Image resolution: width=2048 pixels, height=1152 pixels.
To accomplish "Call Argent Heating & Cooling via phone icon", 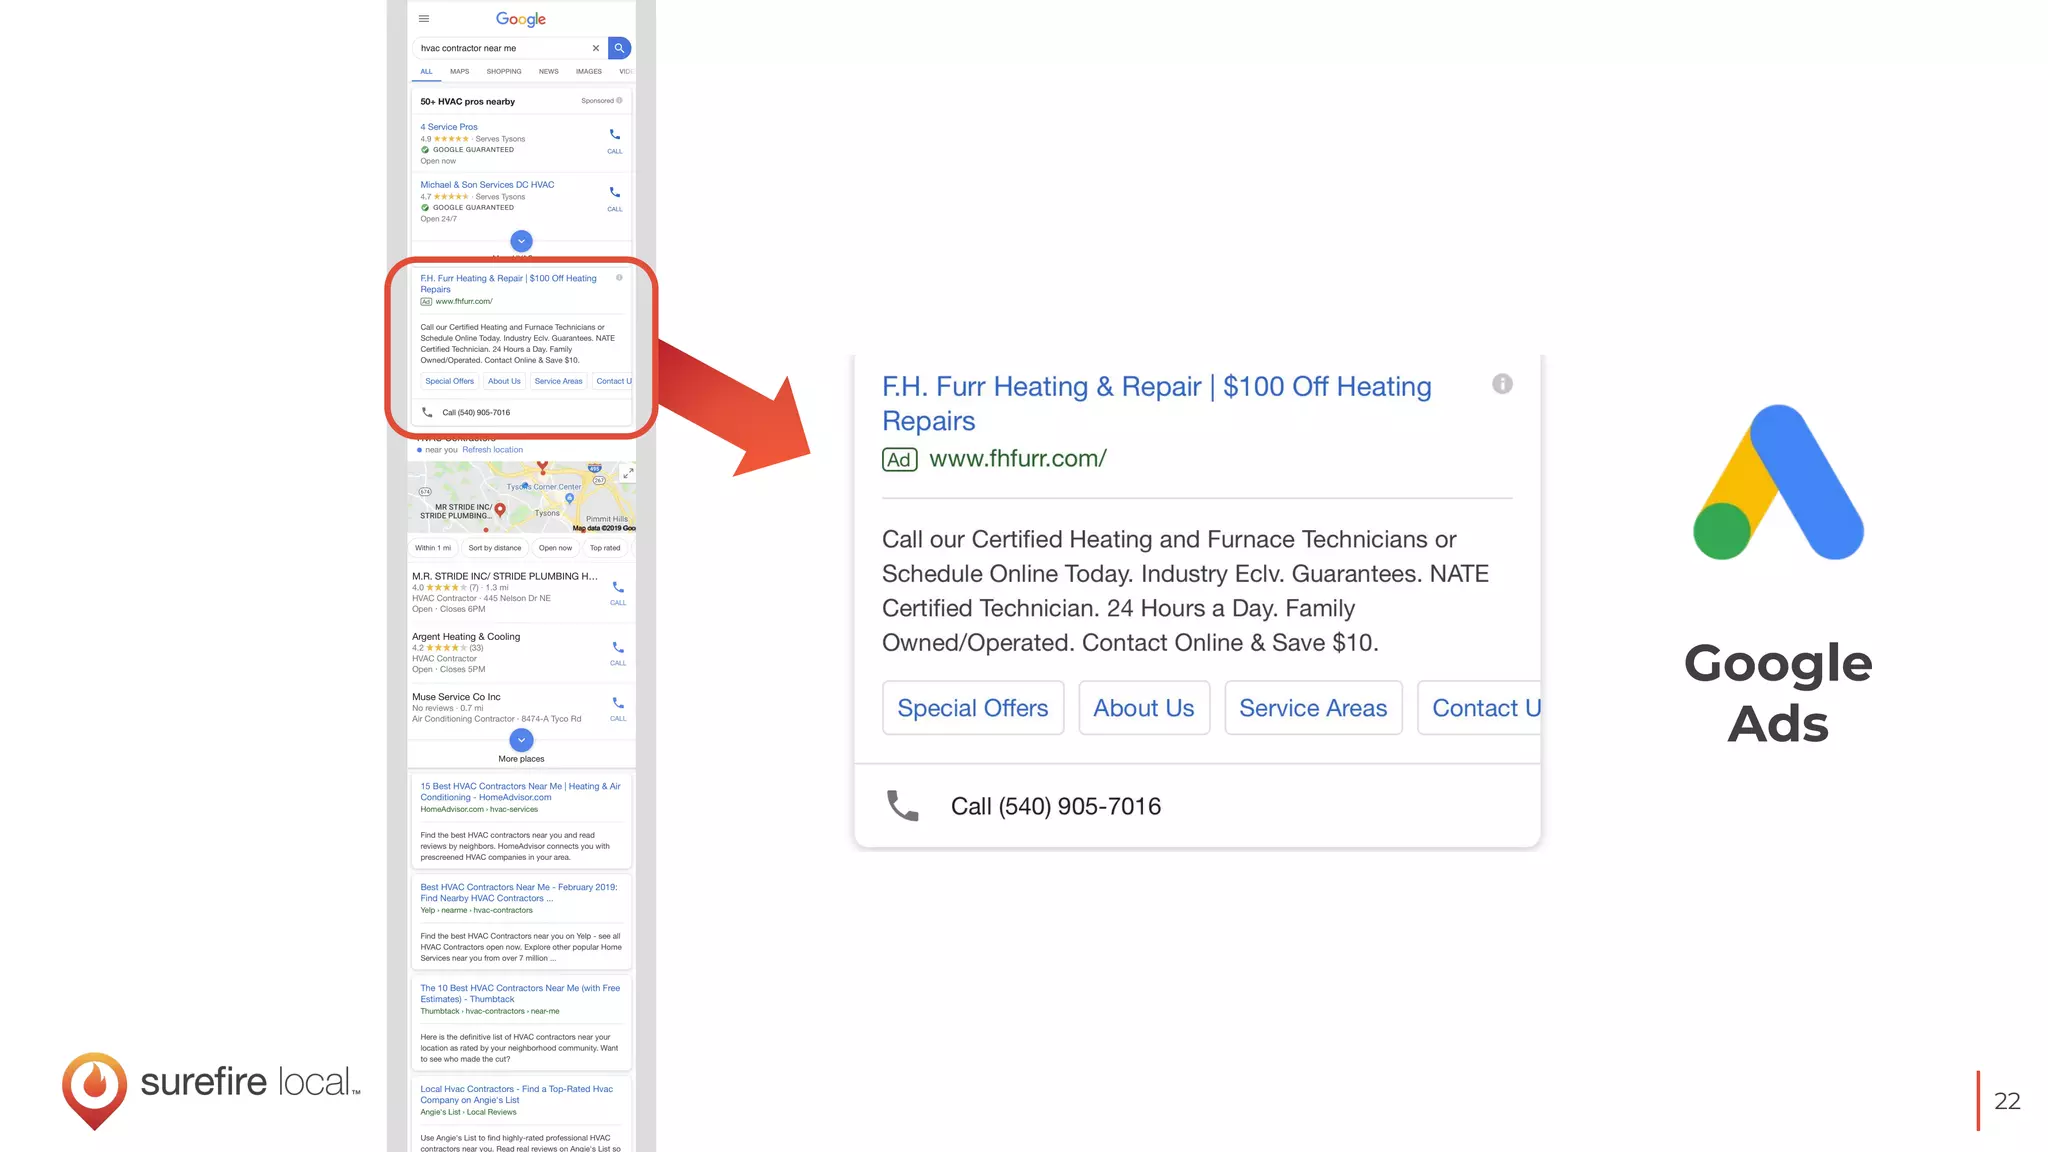I will 618,648.
